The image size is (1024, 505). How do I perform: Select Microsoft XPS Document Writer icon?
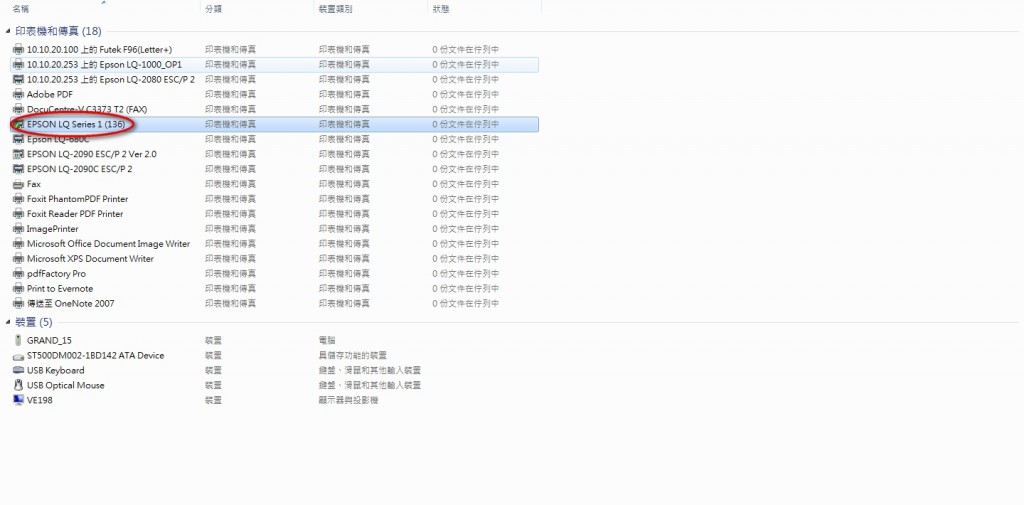coord(18,259)
